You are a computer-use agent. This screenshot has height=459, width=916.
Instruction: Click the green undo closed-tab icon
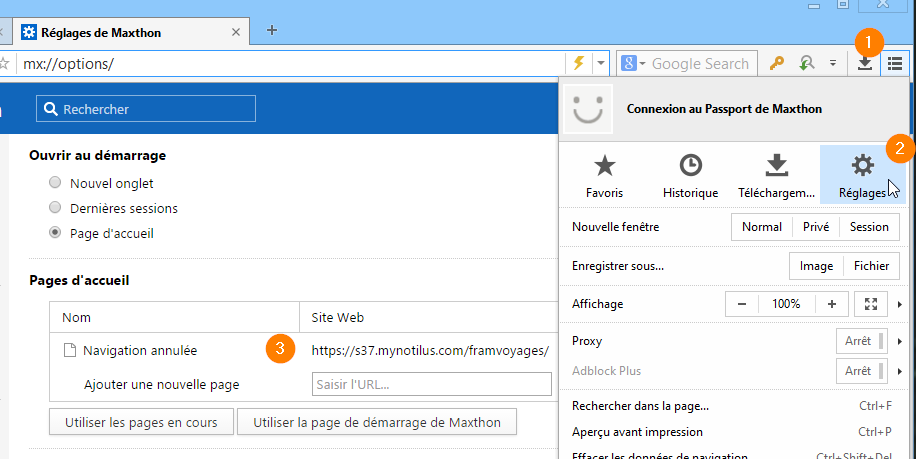[x=807, y=63]
